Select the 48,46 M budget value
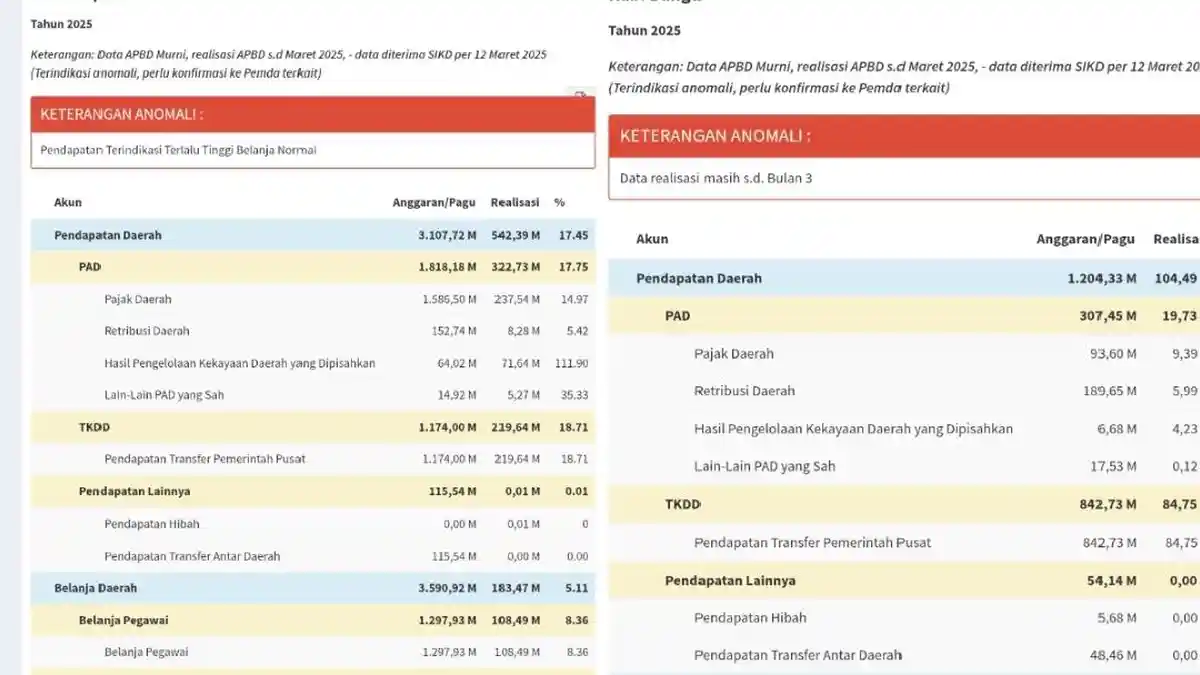 [x=1113, y=655]
